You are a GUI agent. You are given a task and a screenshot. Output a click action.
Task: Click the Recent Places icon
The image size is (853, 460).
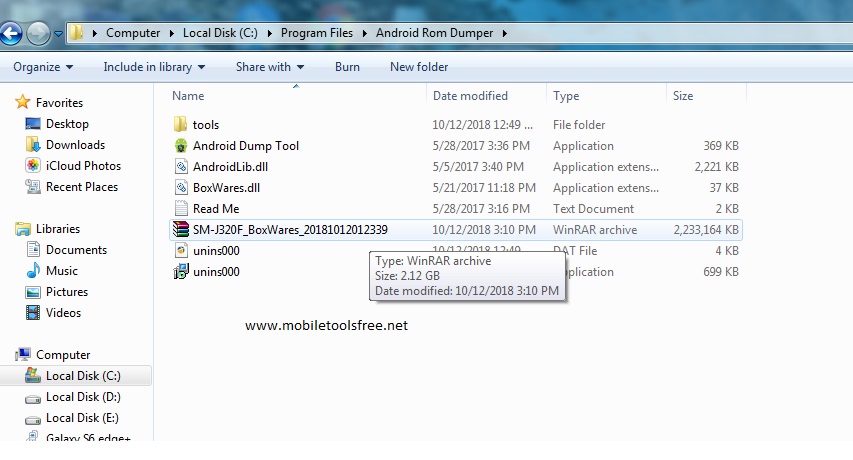coord(33,187)
